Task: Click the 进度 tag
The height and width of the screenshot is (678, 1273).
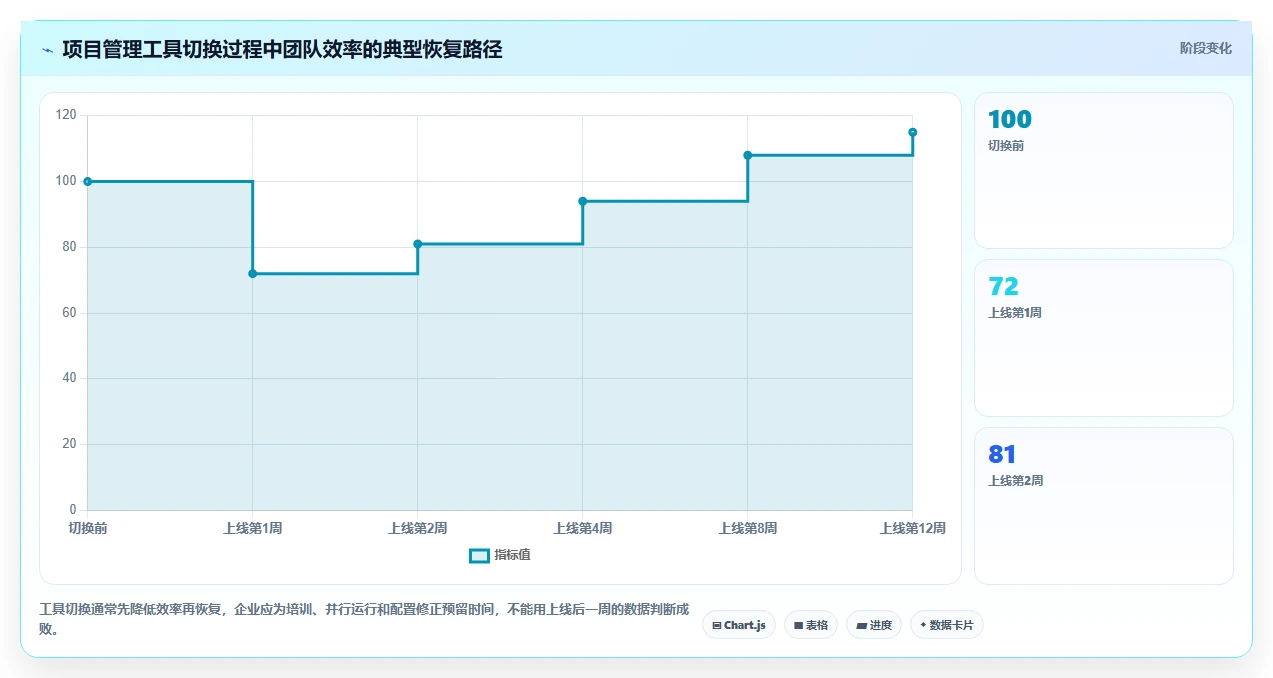Action: tap(874, 625)
